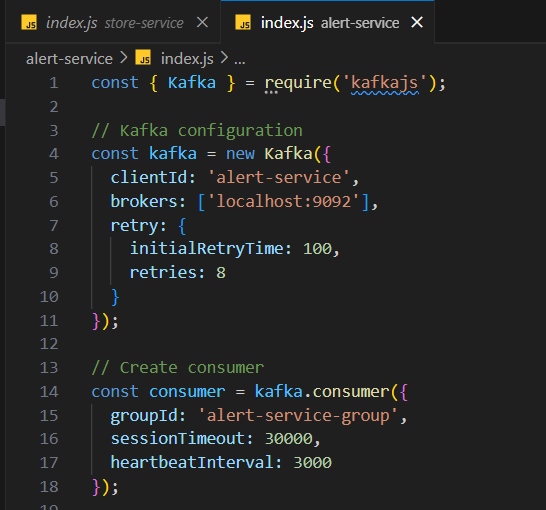Click the '// Create consumer' comment
The height and width of the screenshot is (510, 546).
[178, 368]
